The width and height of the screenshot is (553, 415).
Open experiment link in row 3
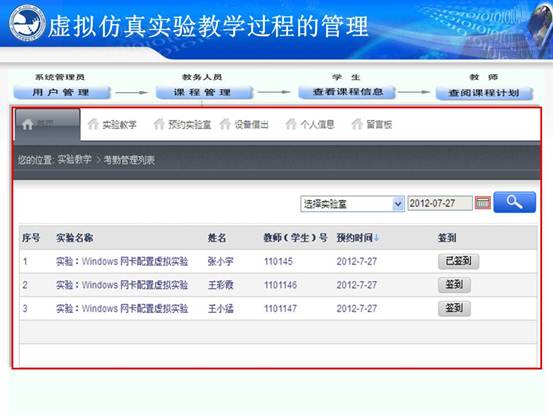122,309
